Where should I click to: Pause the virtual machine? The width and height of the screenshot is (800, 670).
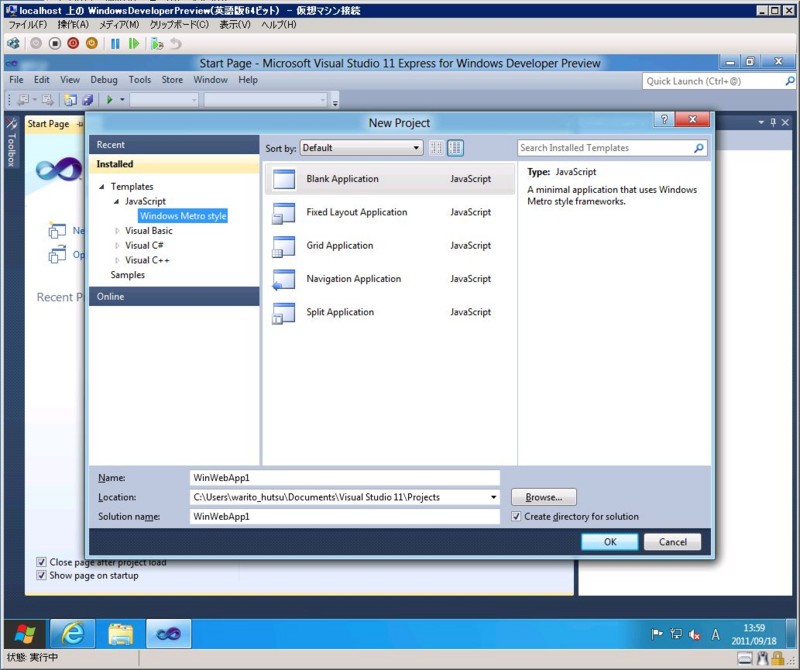click(x=115, y=44)
